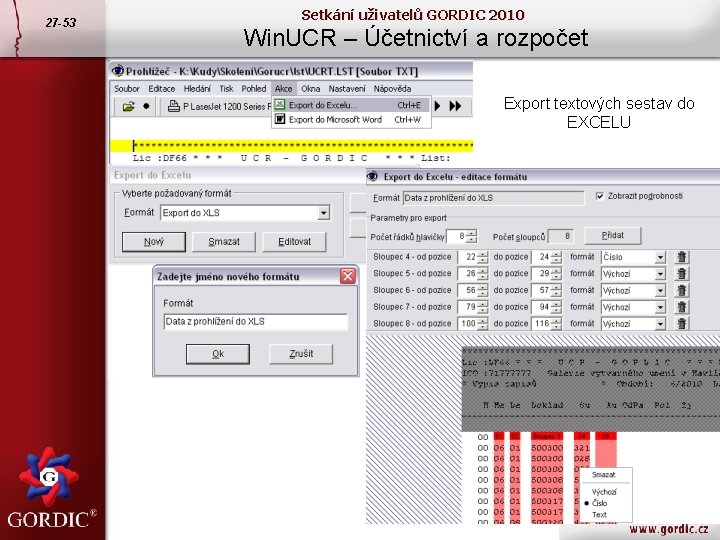Jump to last page double-arrow icon

455,106
